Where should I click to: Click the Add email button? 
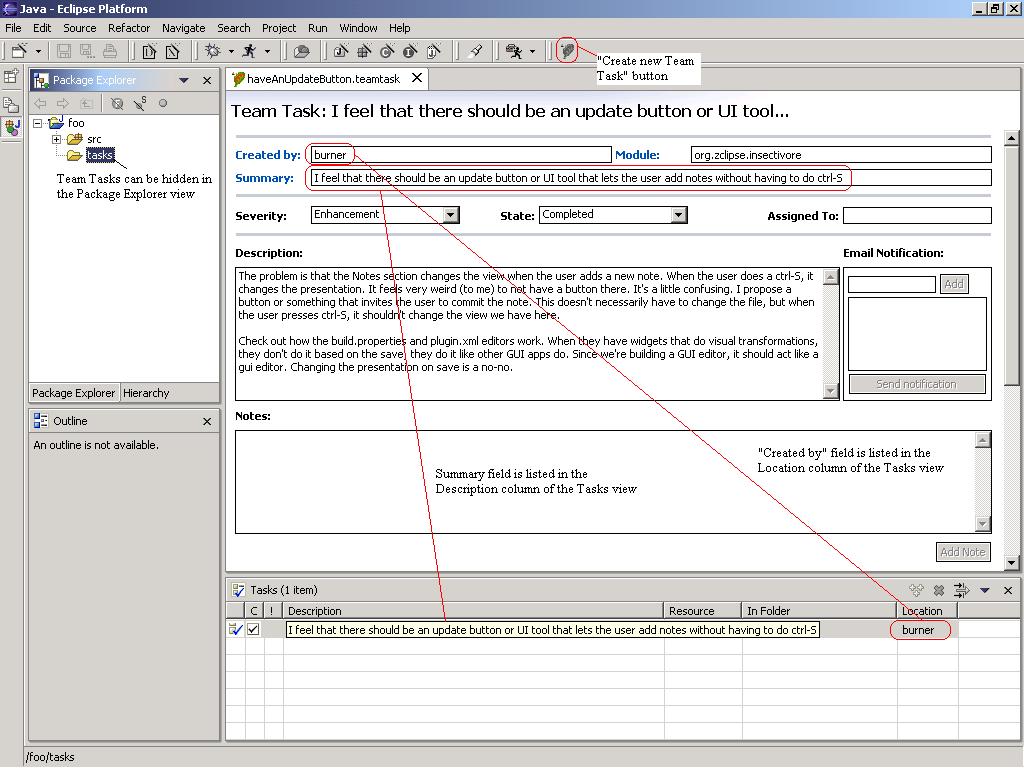pyautogui.click(x=953, y=284)
